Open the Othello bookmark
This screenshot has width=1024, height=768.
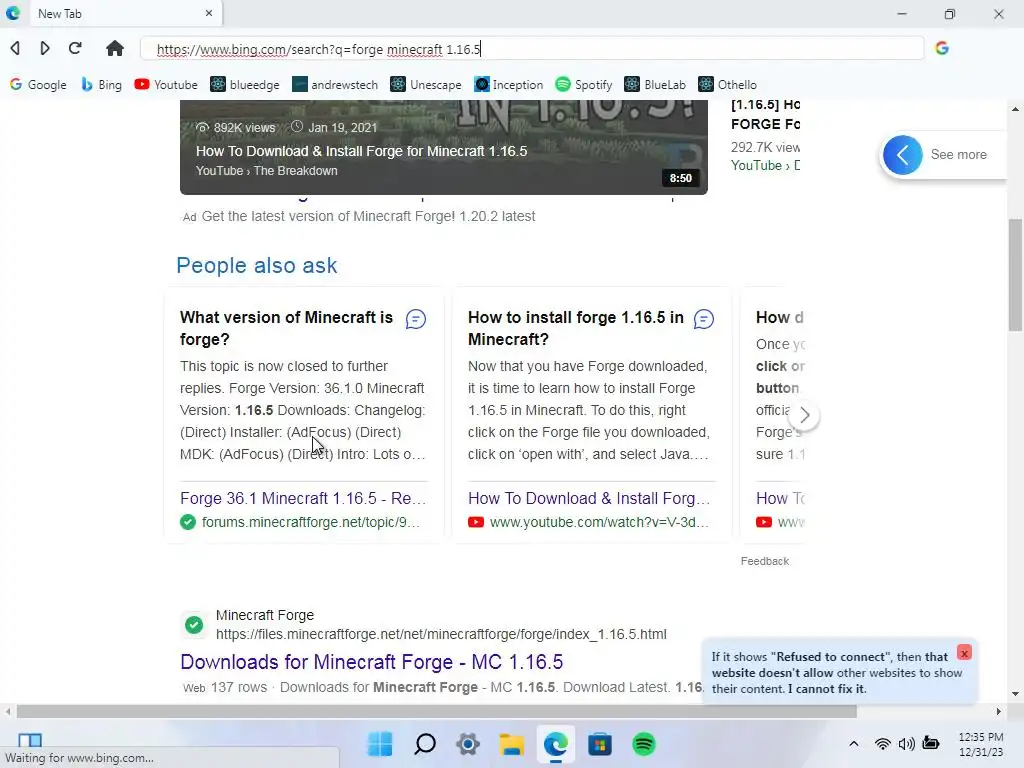(x=728, y=85)
